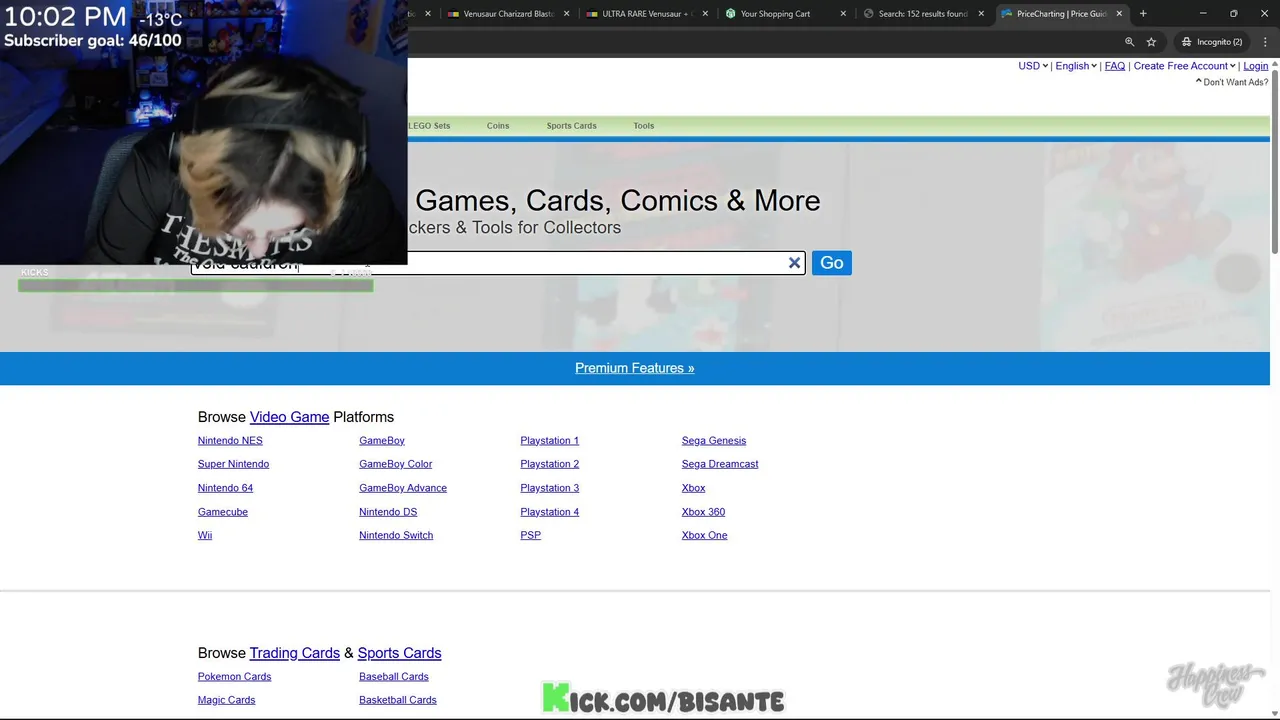Click the Don't Want Ads? expander
The height and width of the screenshot is (720, 1280).
point(1232,82)
